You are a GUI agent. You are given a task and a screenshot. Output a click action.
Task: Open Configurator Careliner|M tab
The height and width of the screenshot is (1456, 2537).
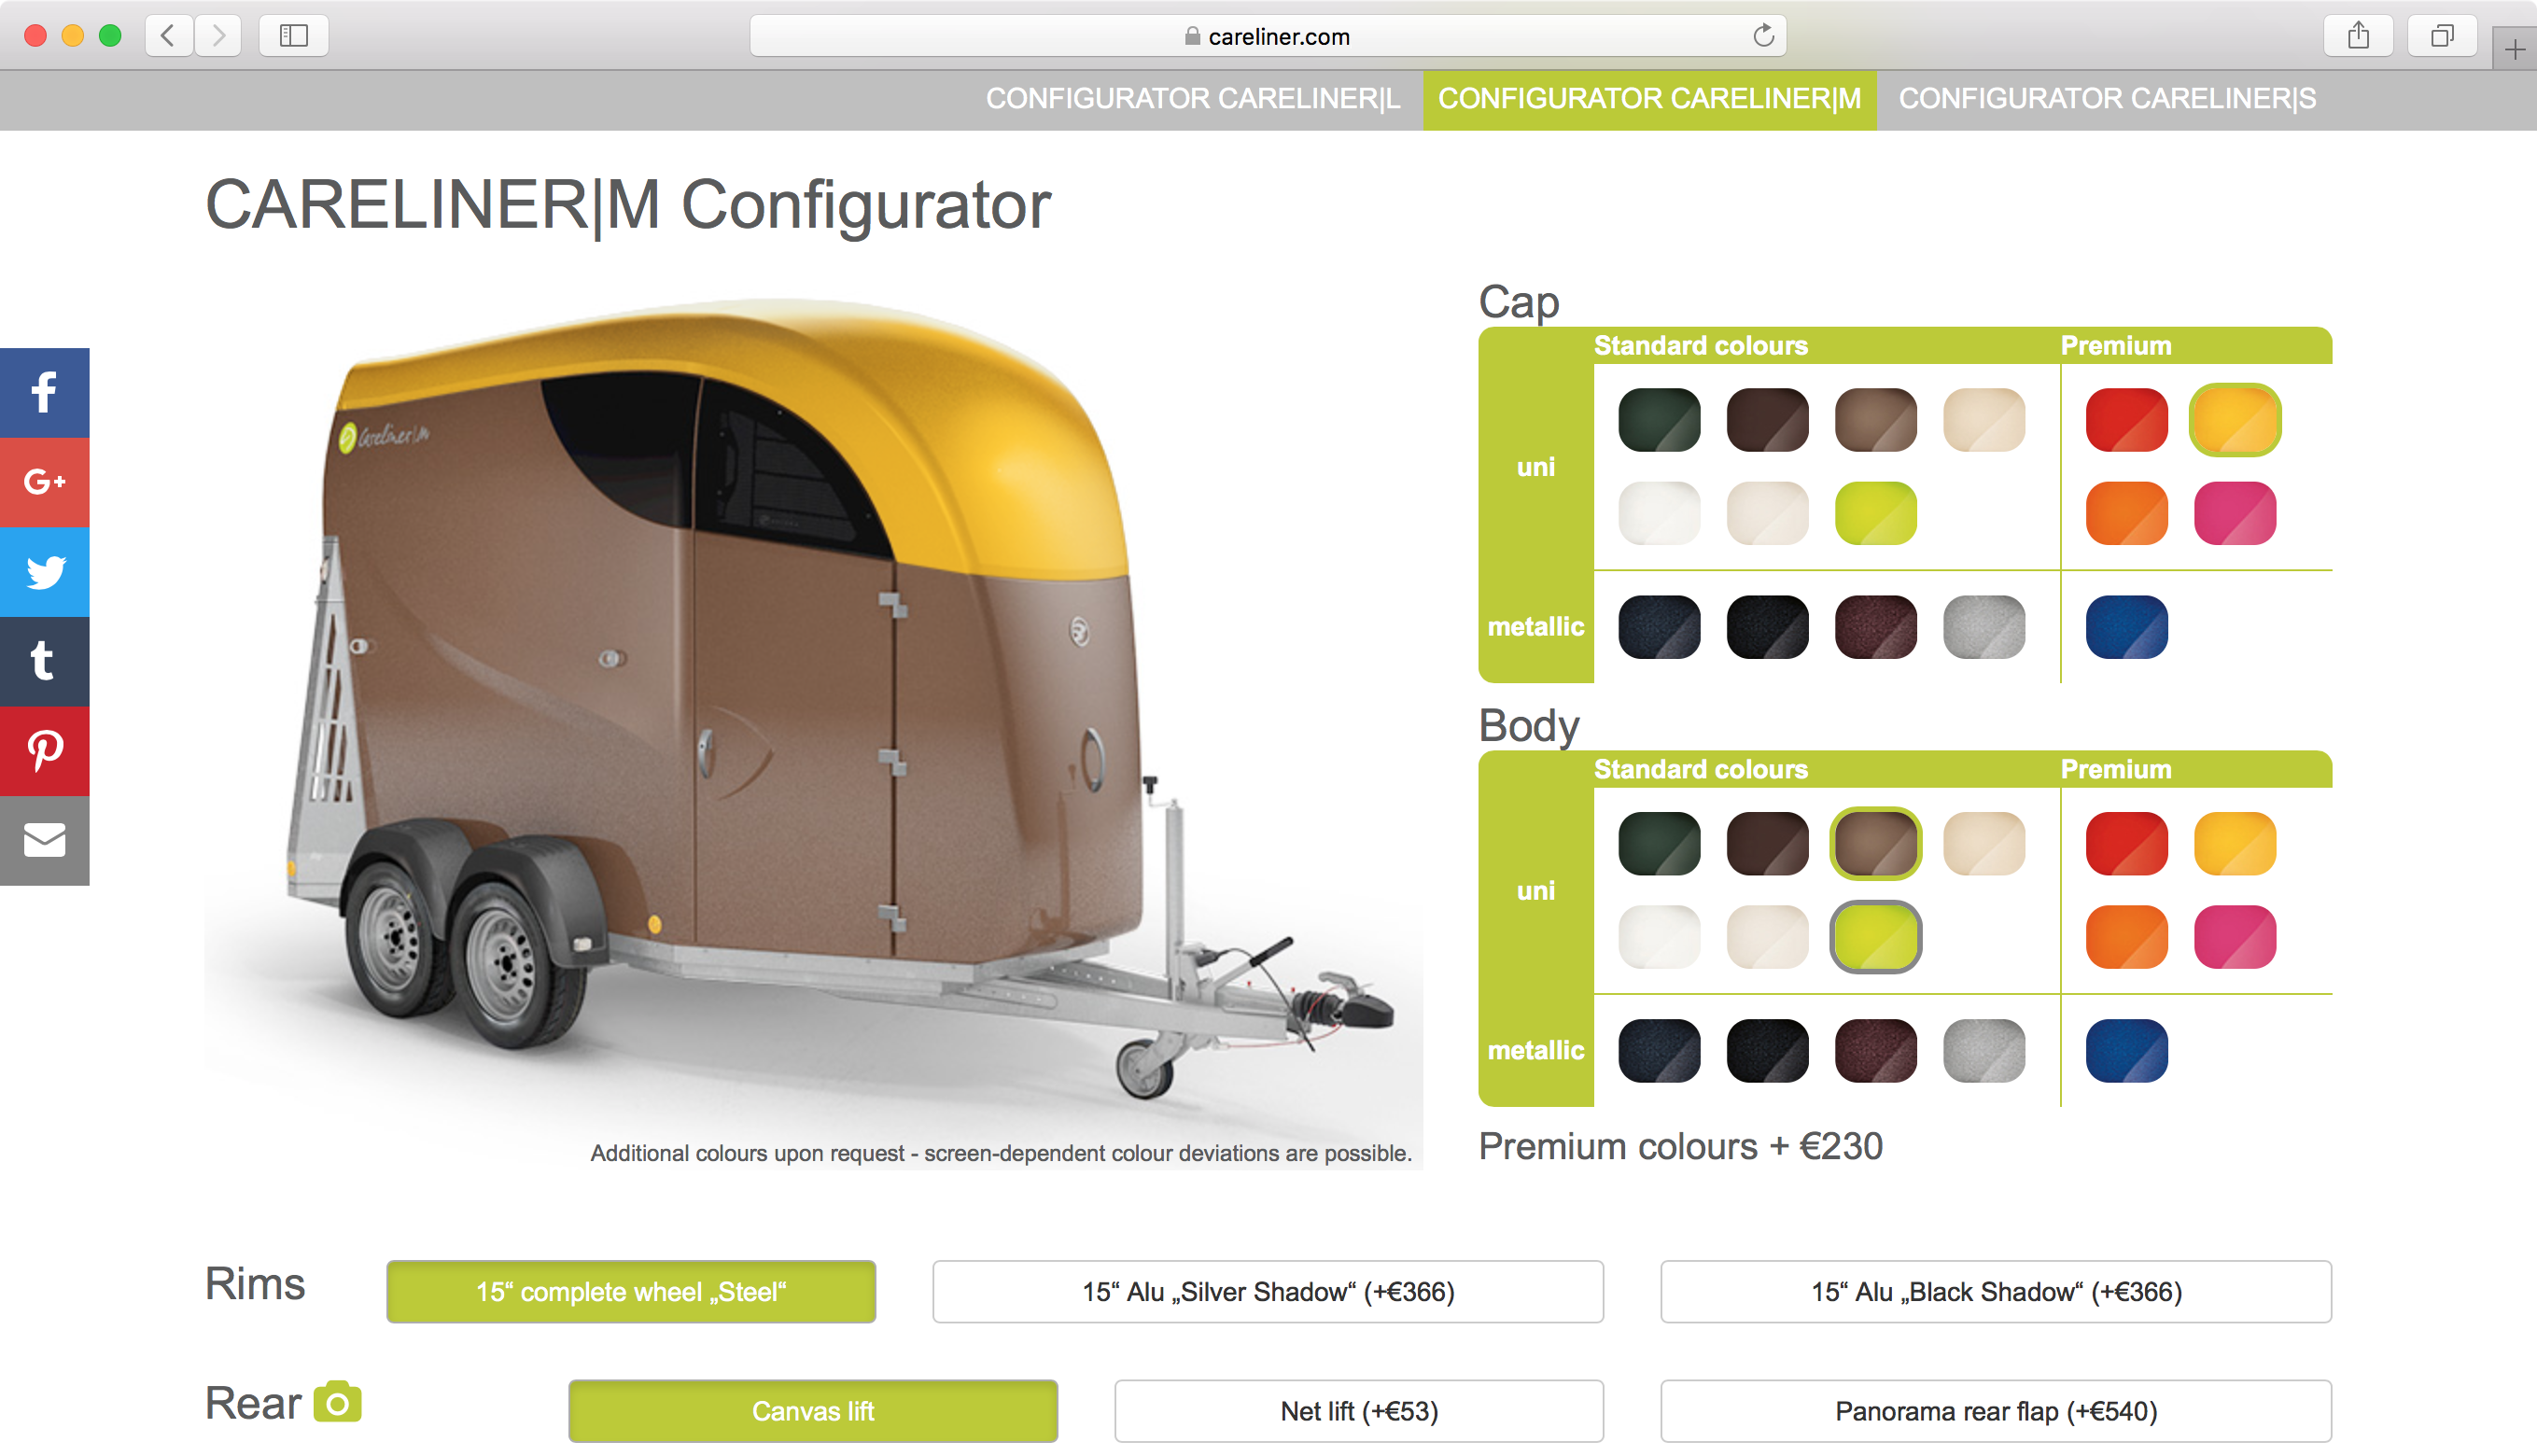1650,99
